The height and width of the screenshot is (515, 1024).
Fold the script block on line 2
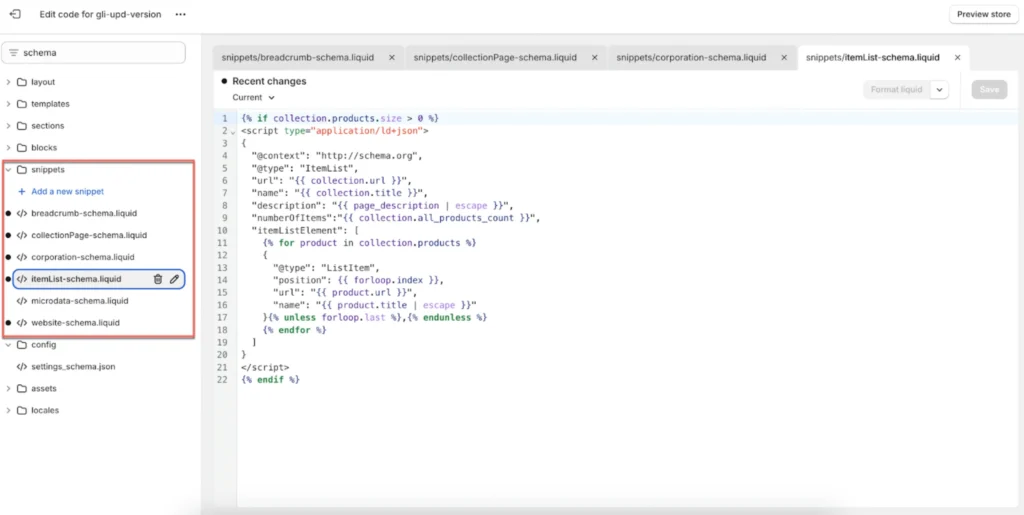(234, 132)
